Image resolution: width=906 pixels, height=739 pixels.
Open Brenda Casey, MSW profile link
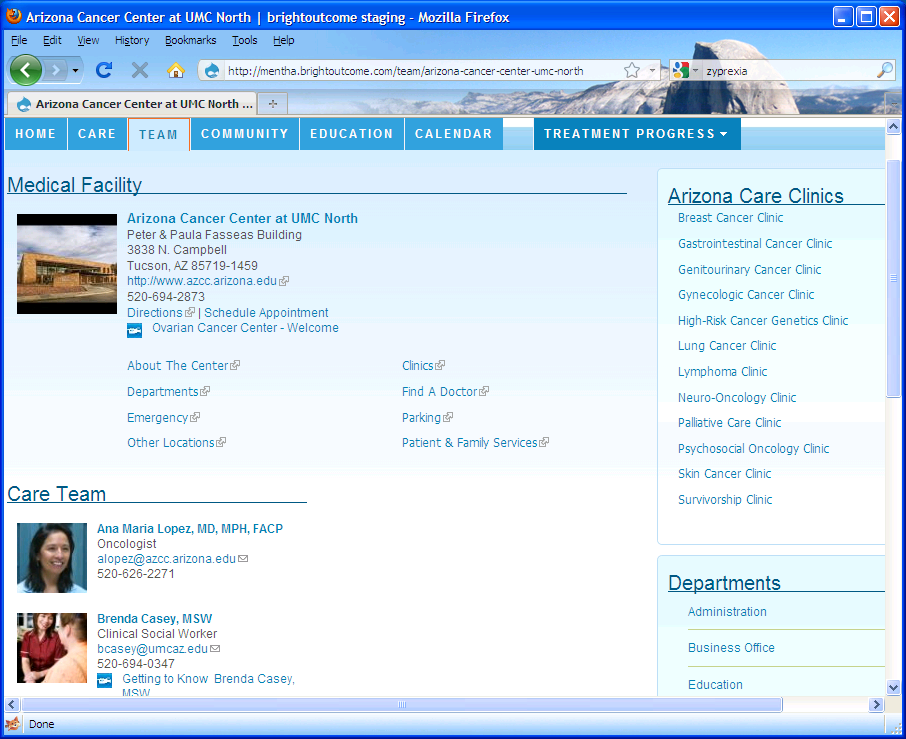pos(155,619)
